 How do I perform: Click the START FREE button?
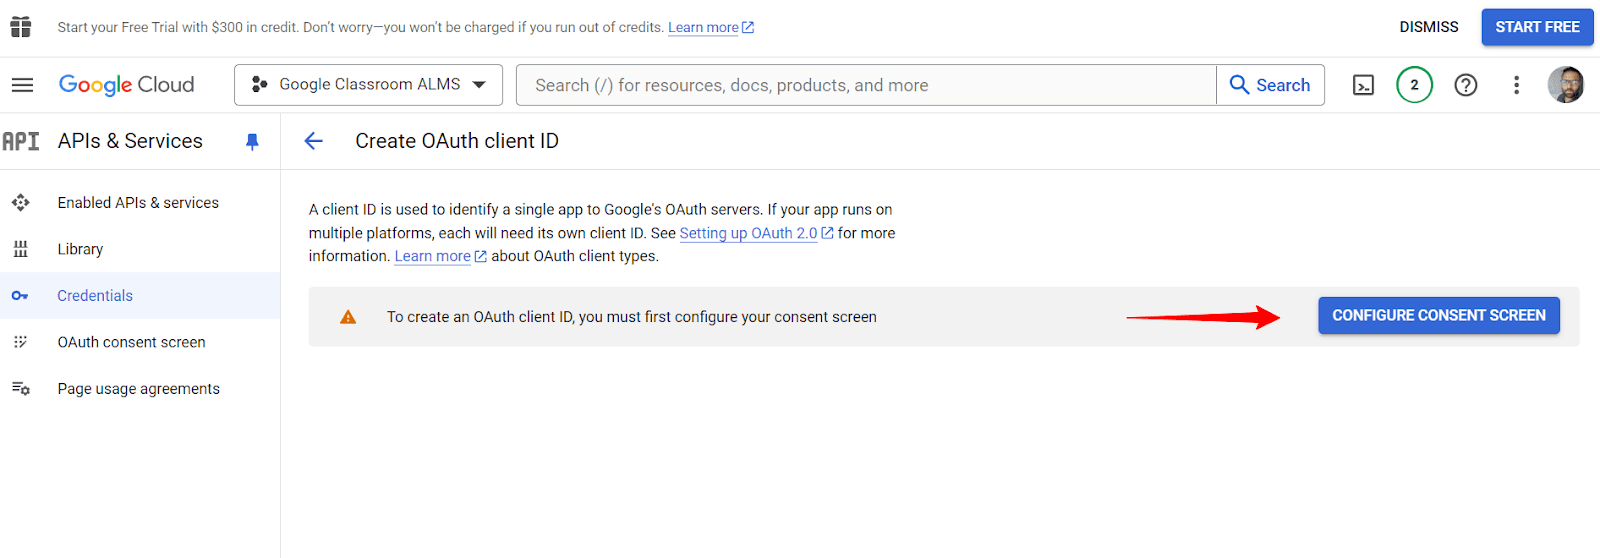1537,27
